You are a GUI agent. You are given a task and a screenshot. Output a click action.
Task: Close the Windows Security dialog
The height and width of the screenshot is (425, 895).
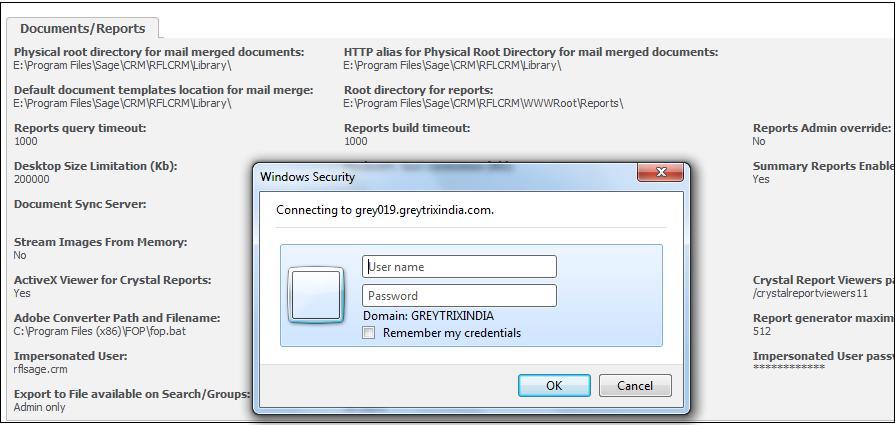coord(660,172)
